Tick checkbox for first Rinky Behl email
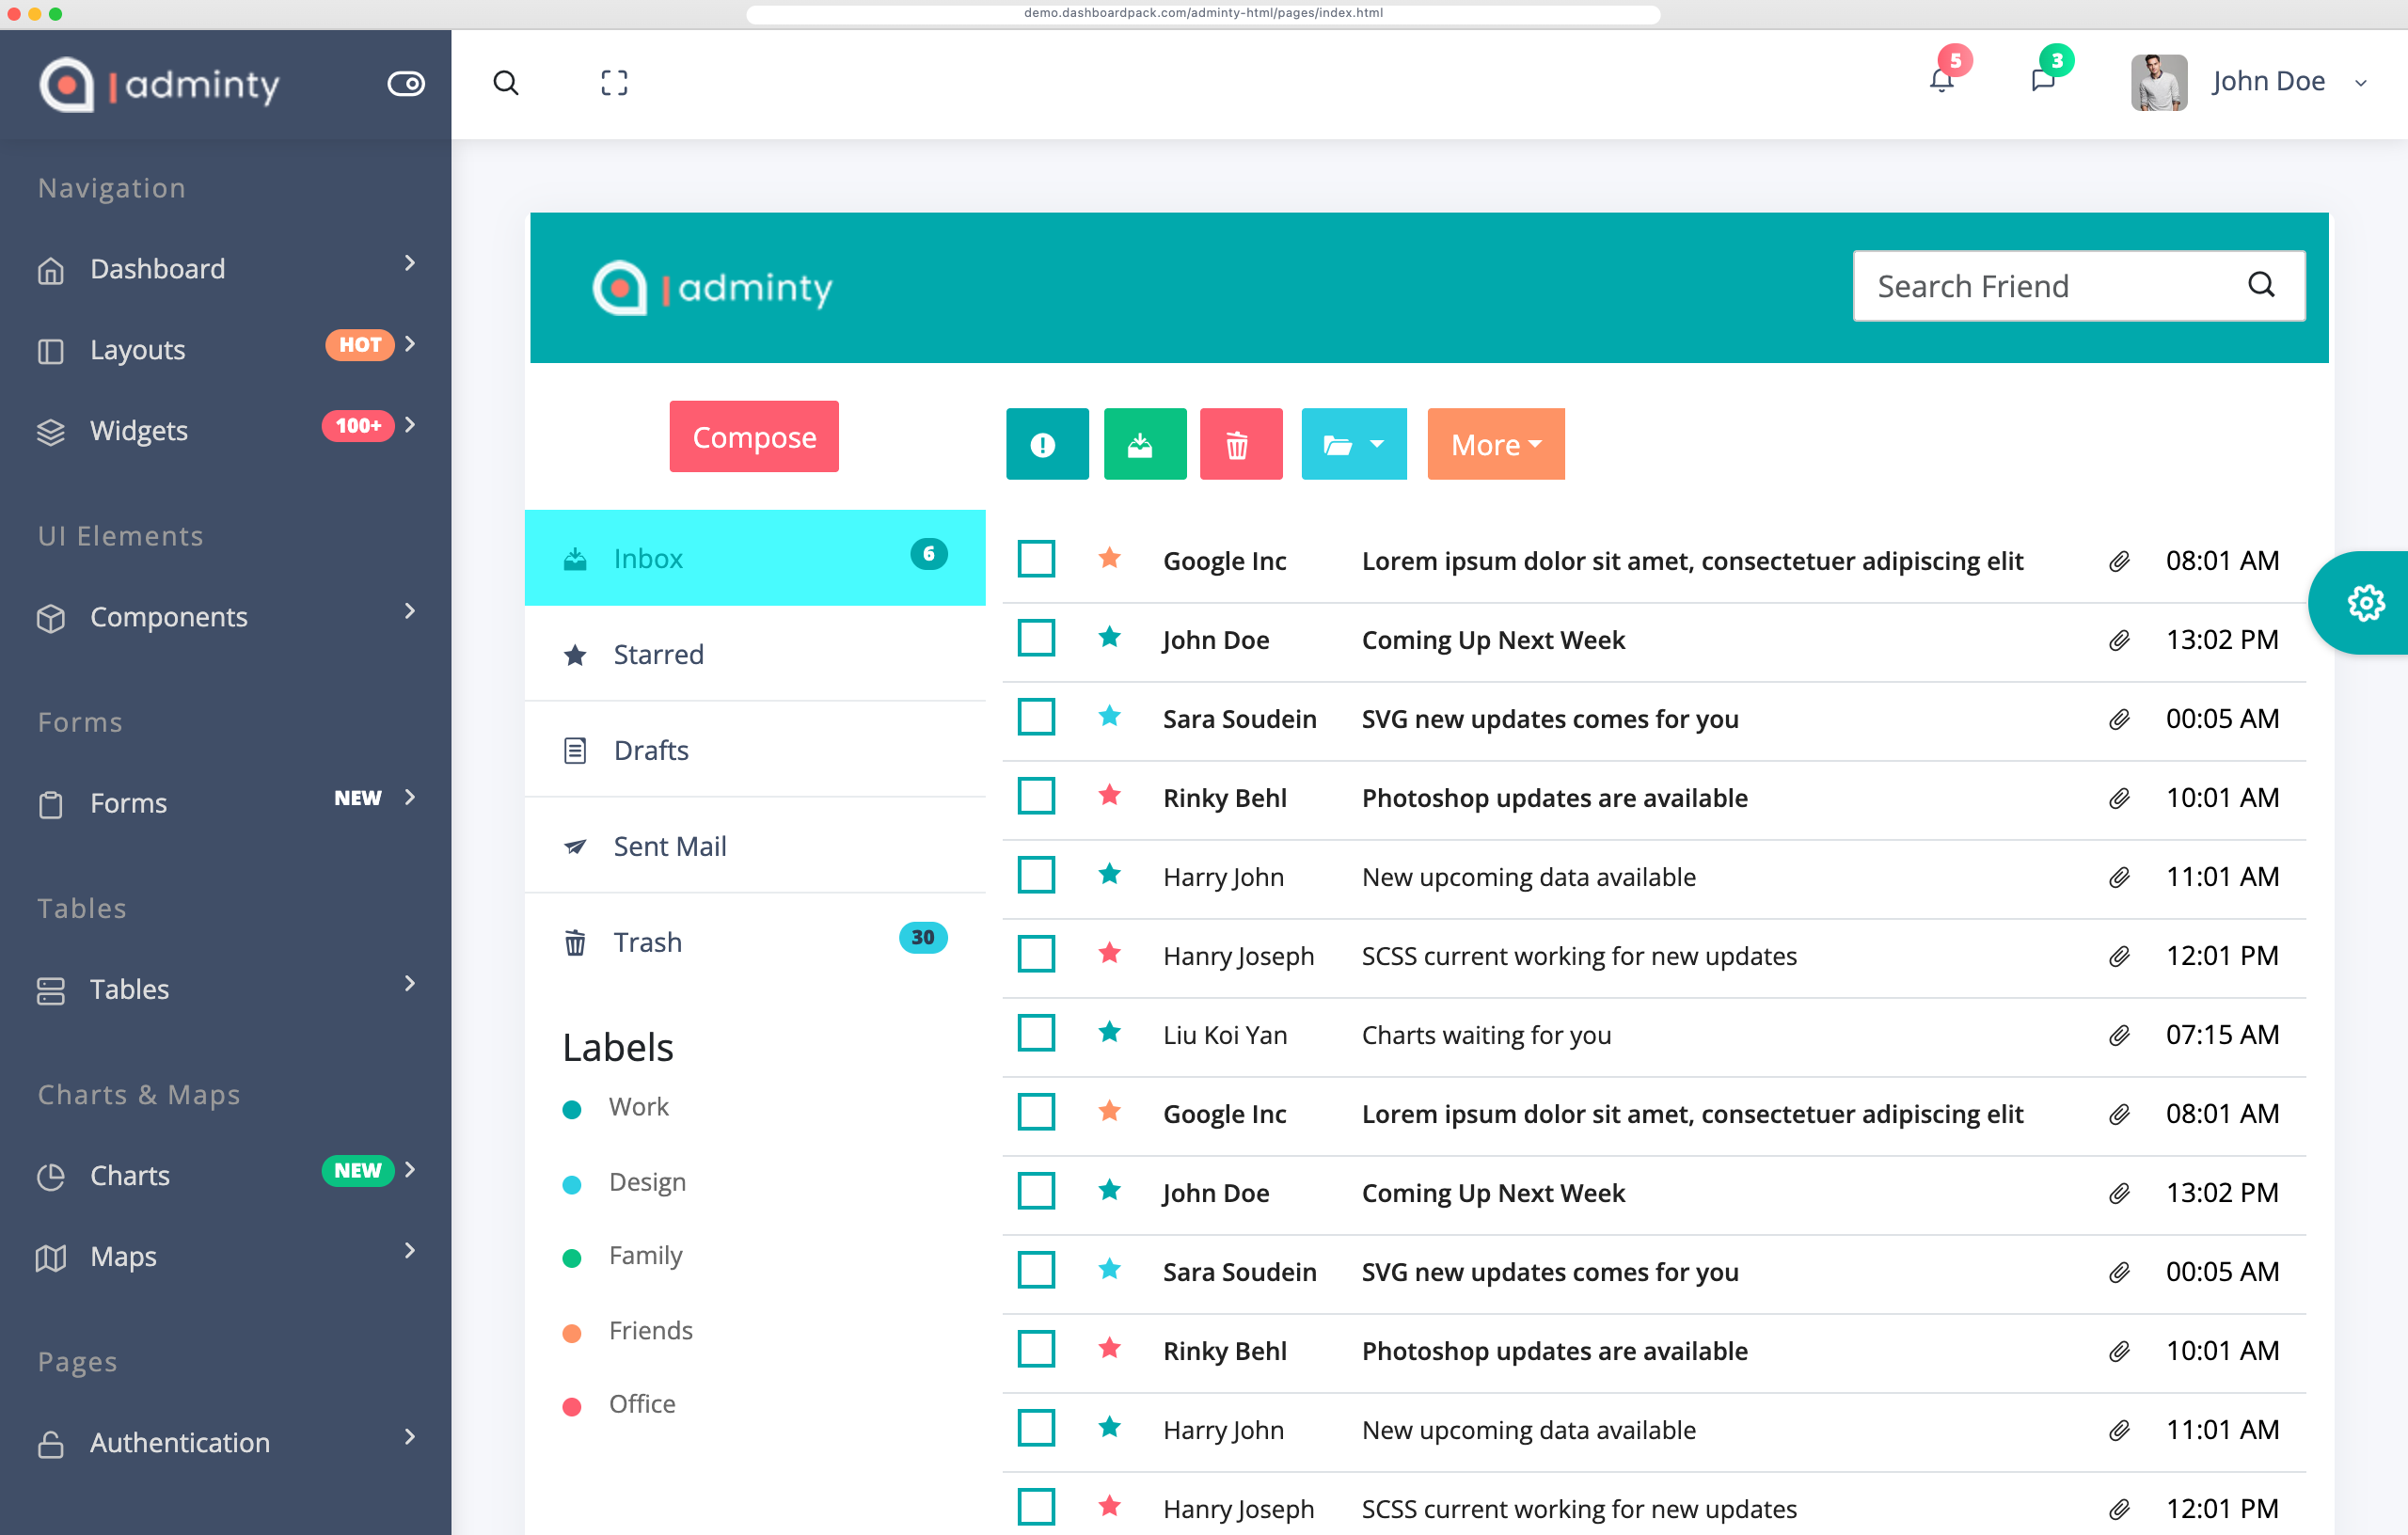 pyautogui.click(x=1036, y=796)
